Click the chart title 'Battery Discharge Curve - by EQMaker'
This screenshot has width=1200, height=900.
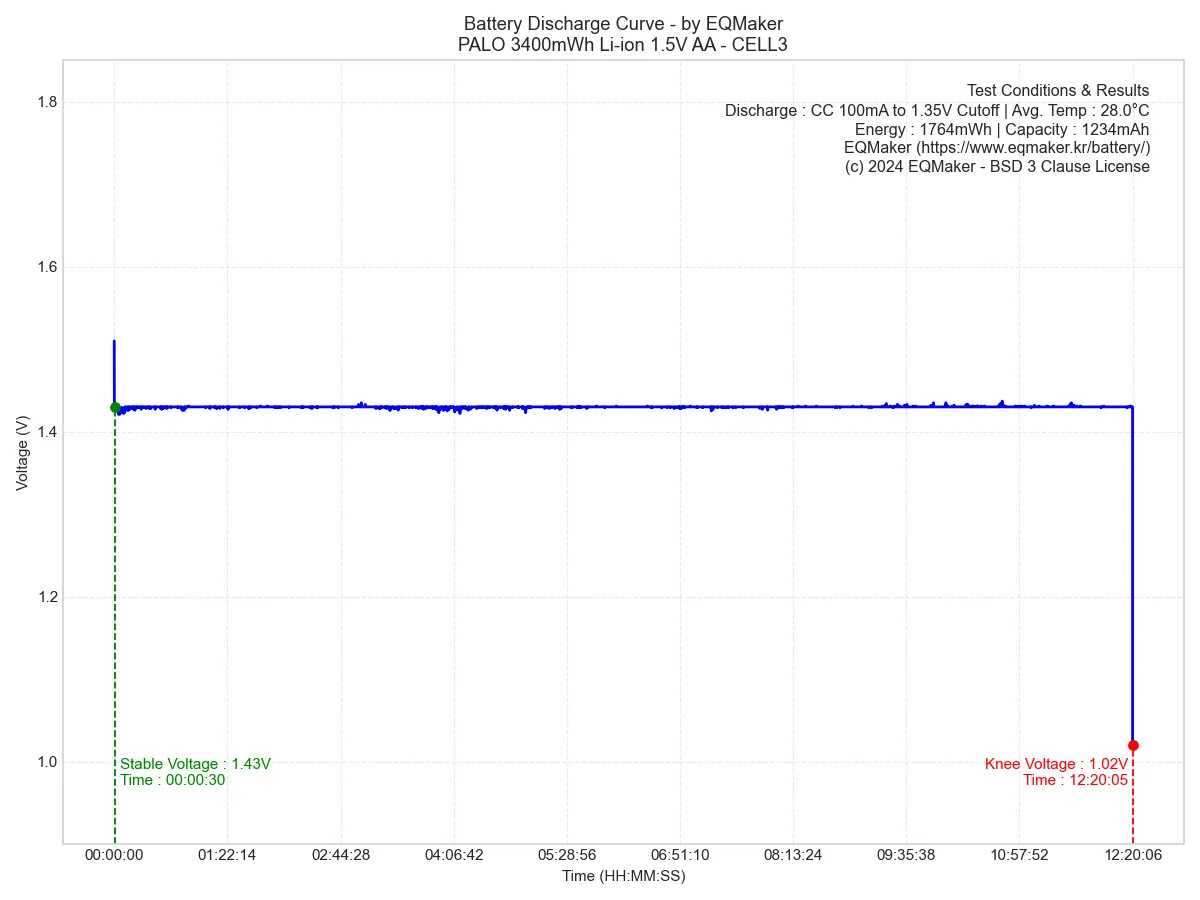pyautogui.click(x=623, y=24)
